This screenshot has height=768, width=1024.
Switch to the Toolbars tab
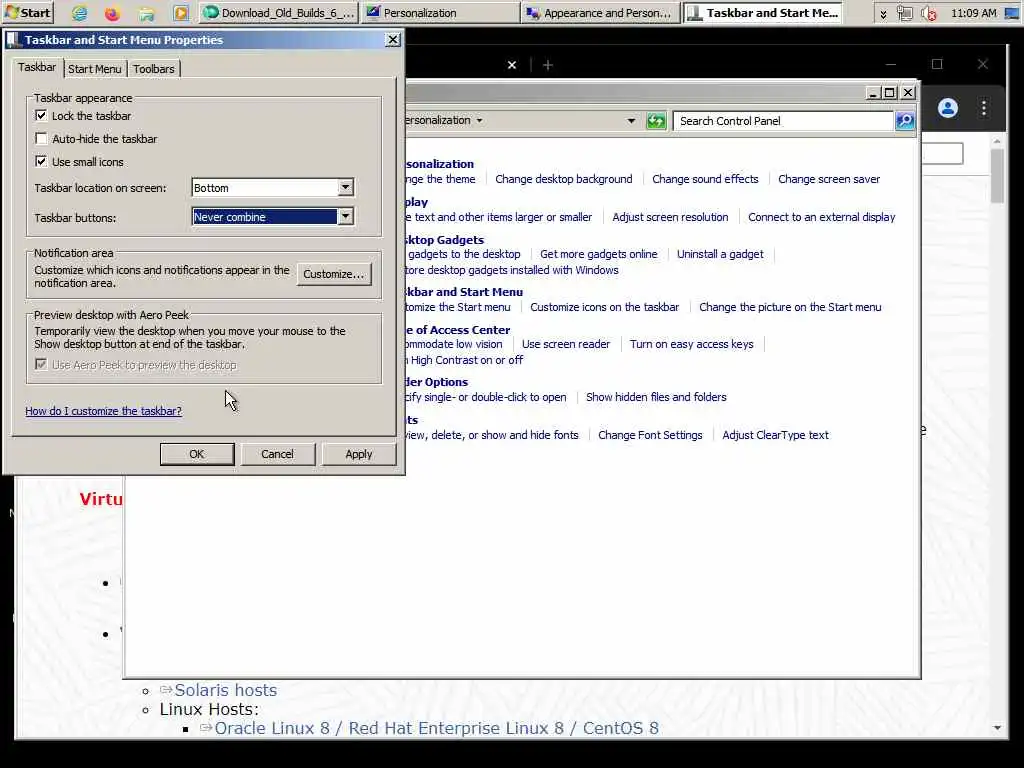point(154,69)
